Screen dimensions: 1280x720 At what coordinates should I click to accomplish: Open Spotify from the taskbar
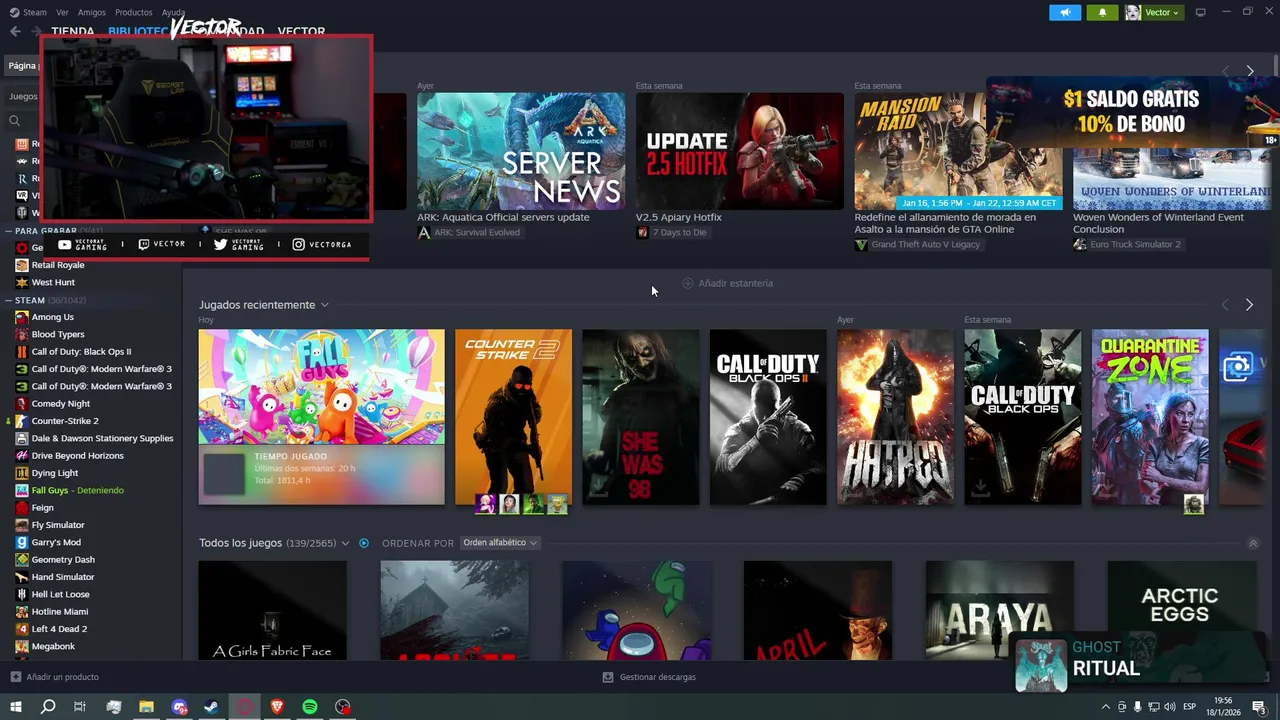click(x=310, y=707)
